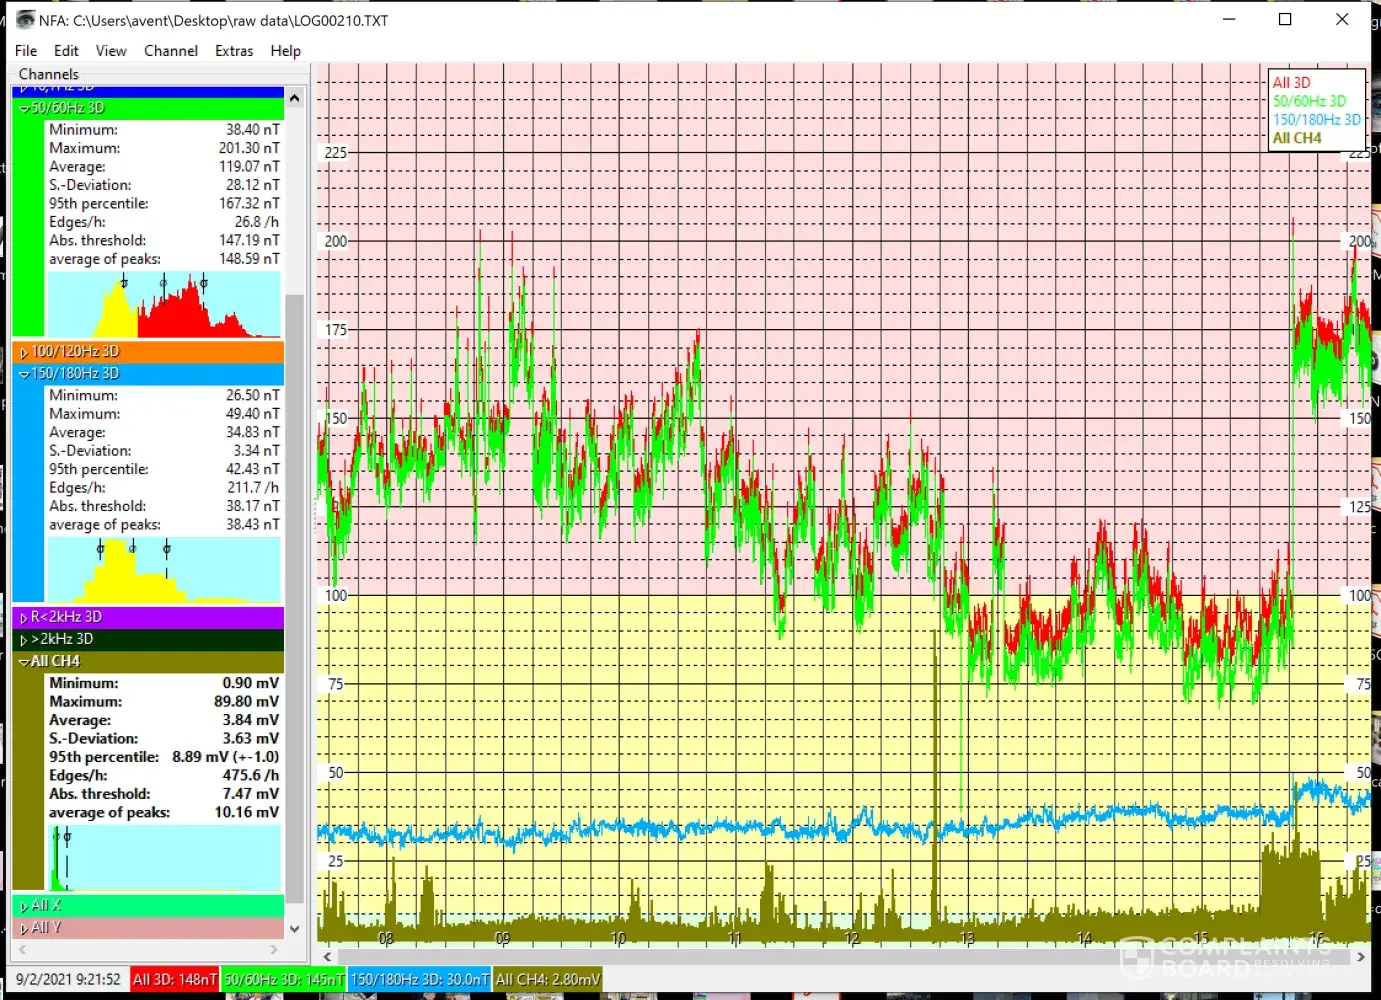1381x1000 pixels.
Task: Expand the All X channel section
Action: (x=24, y=906)
